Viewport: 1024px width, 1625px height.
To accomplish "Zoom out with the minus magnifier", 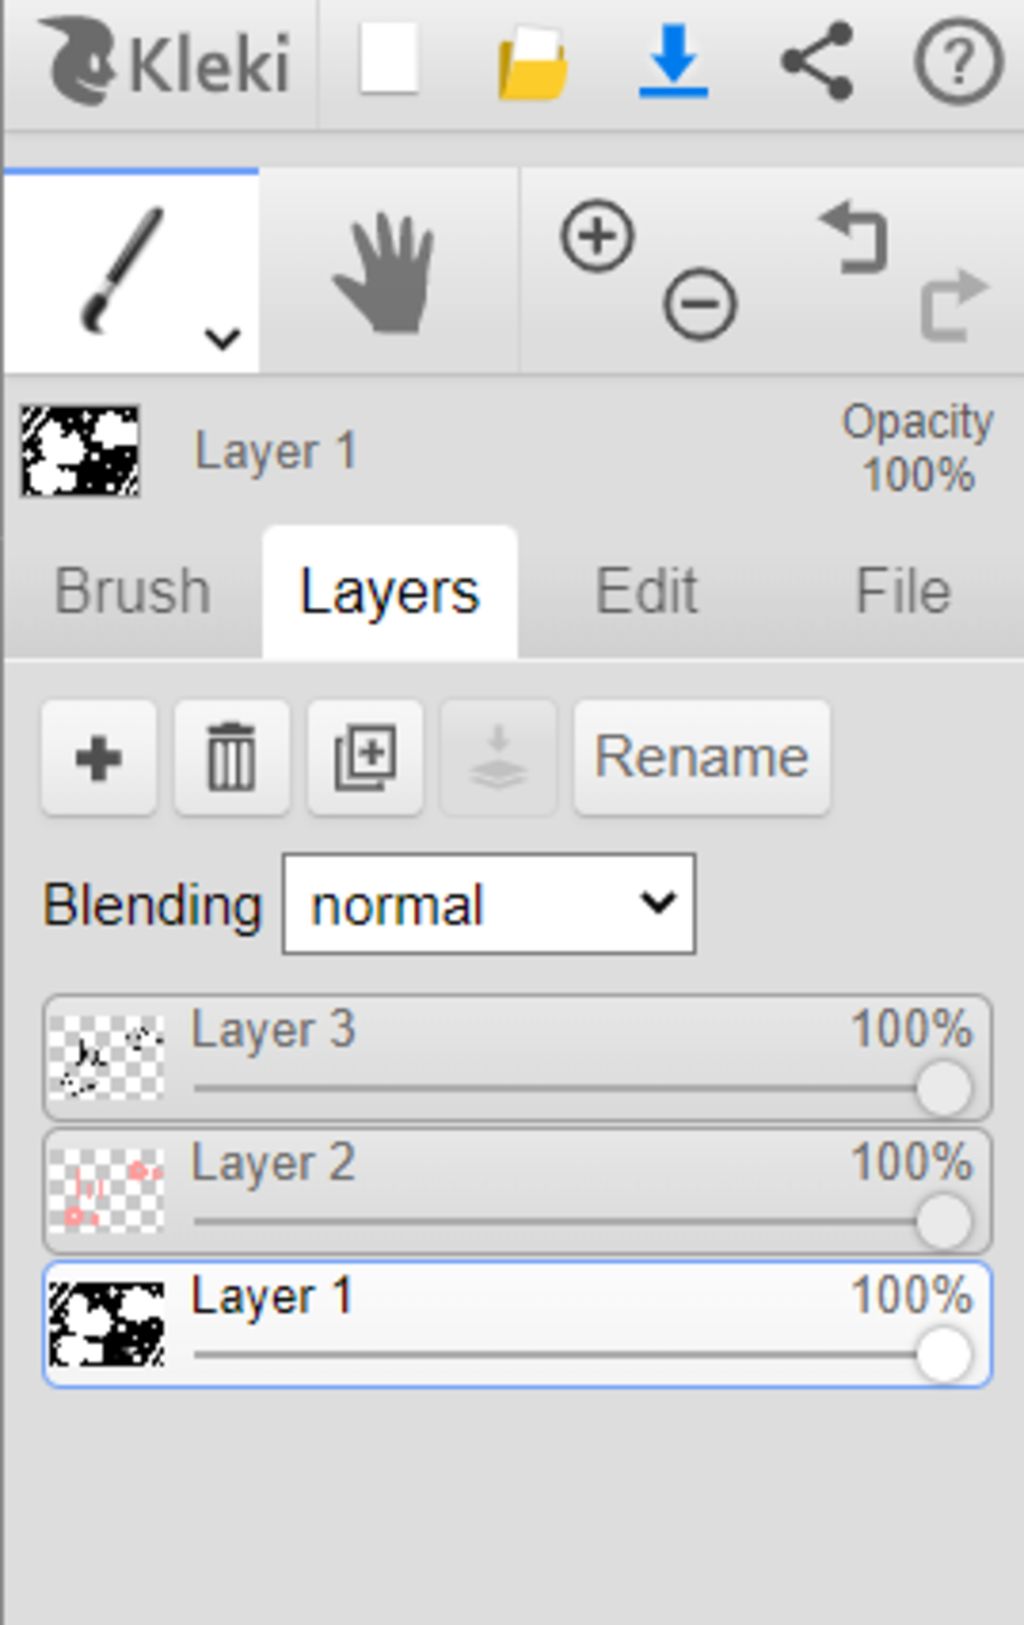I will [700, 303].
